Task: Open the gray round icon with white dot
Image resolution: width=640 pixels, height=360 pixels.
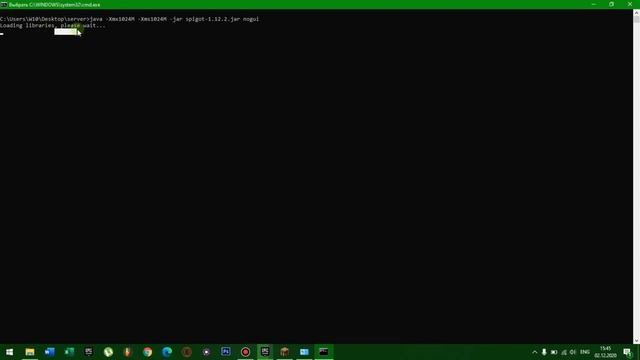Action: click(206, 352)
